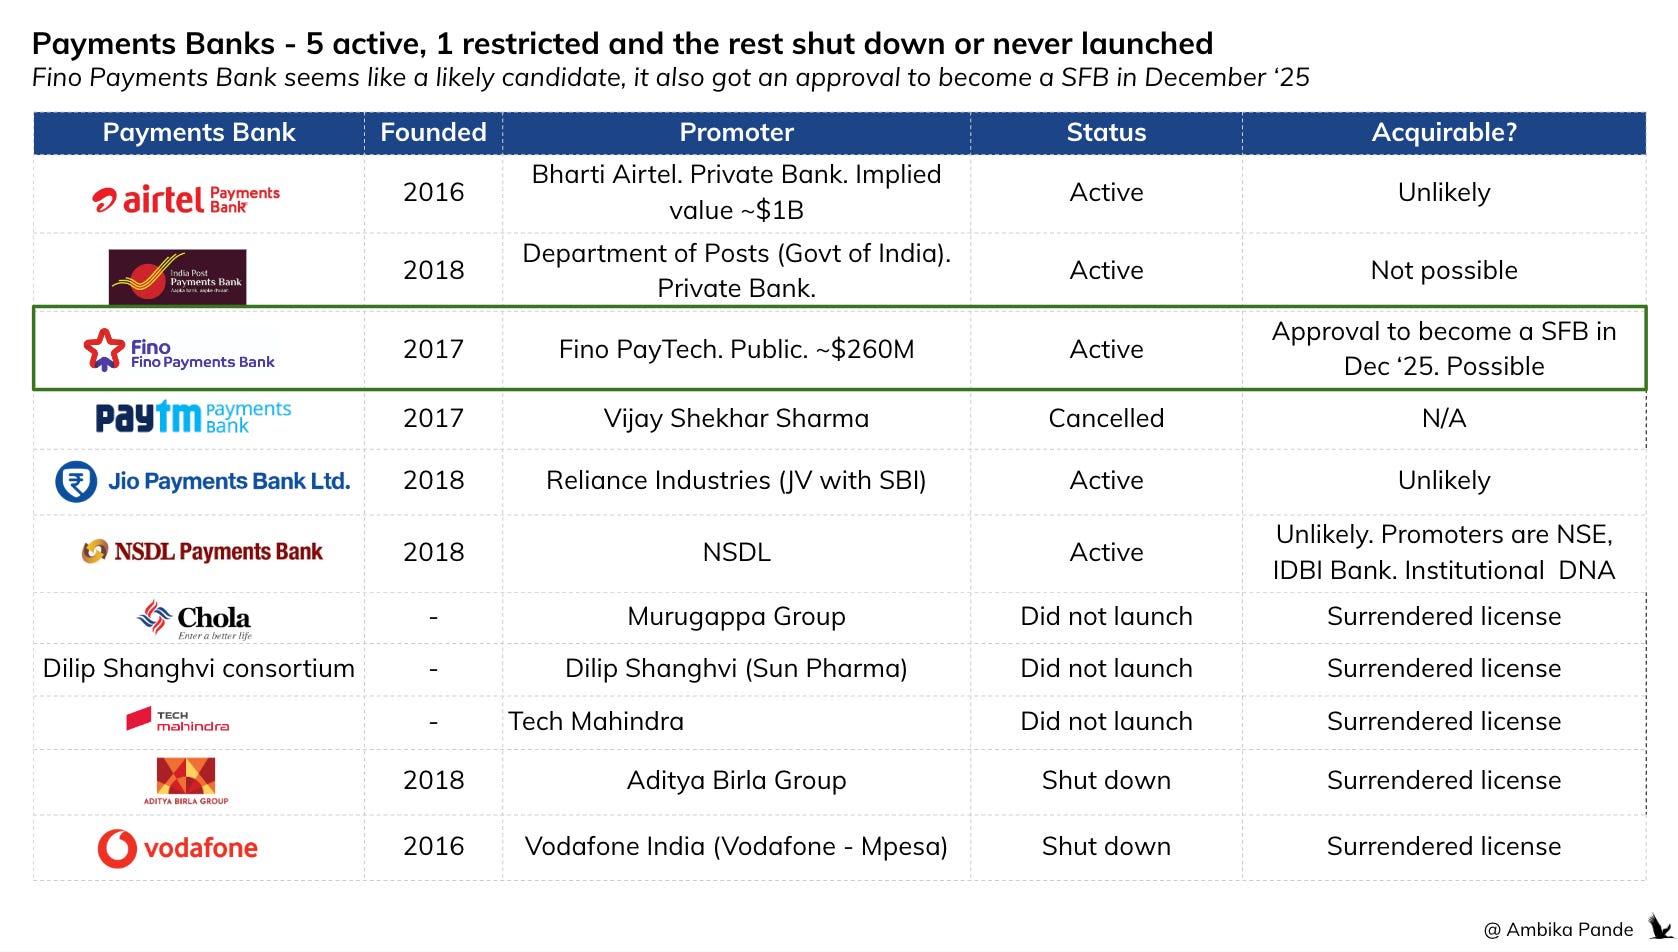Open the Paytm Payments Bank logo
The image size is (1678, 952).
pos(193,417)
